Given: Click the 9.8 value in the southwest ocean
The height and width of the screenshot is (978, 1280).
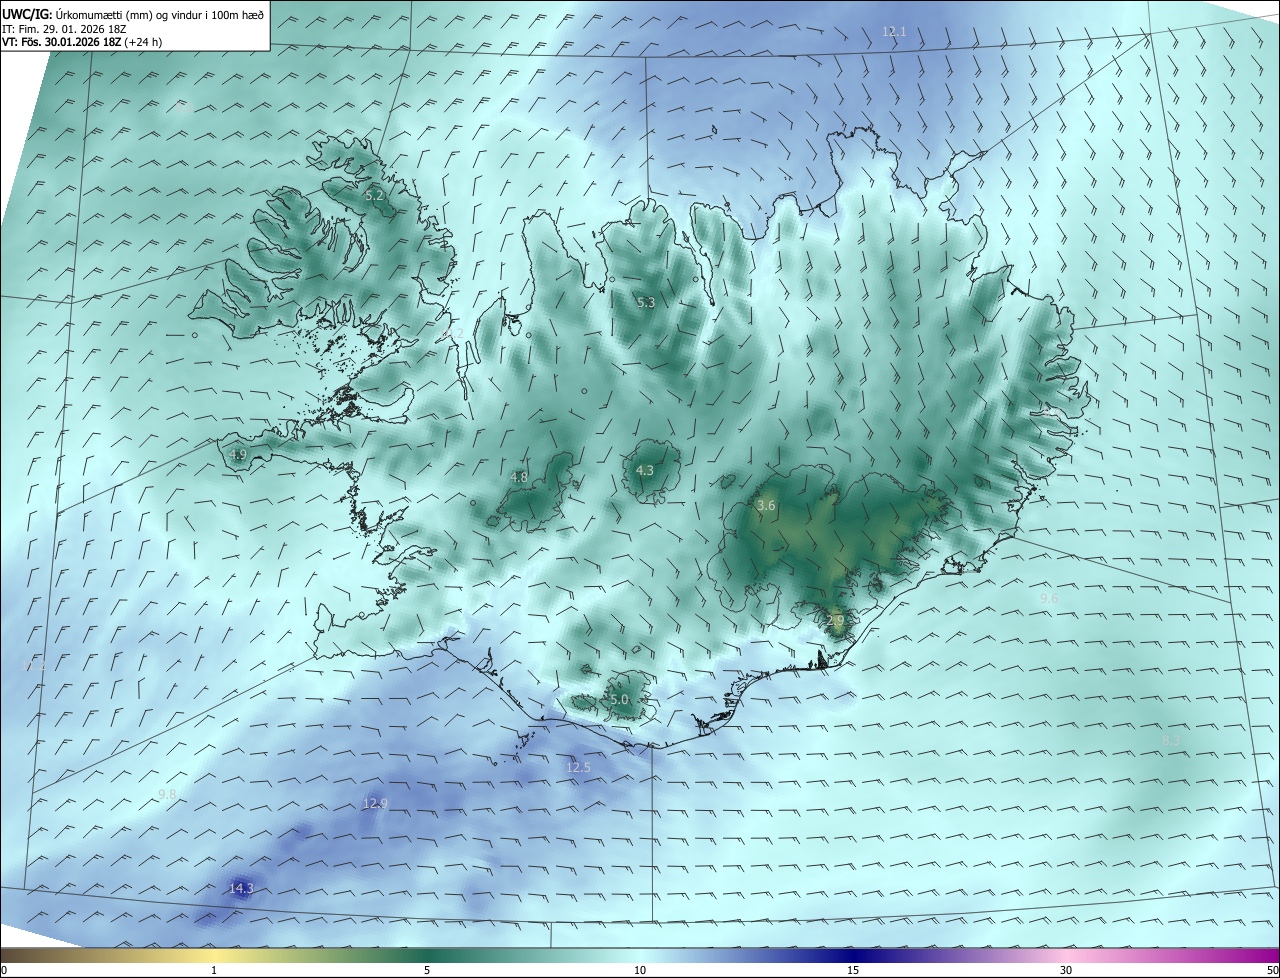Looking at the screenshot, I should click(x=167, y=794).
